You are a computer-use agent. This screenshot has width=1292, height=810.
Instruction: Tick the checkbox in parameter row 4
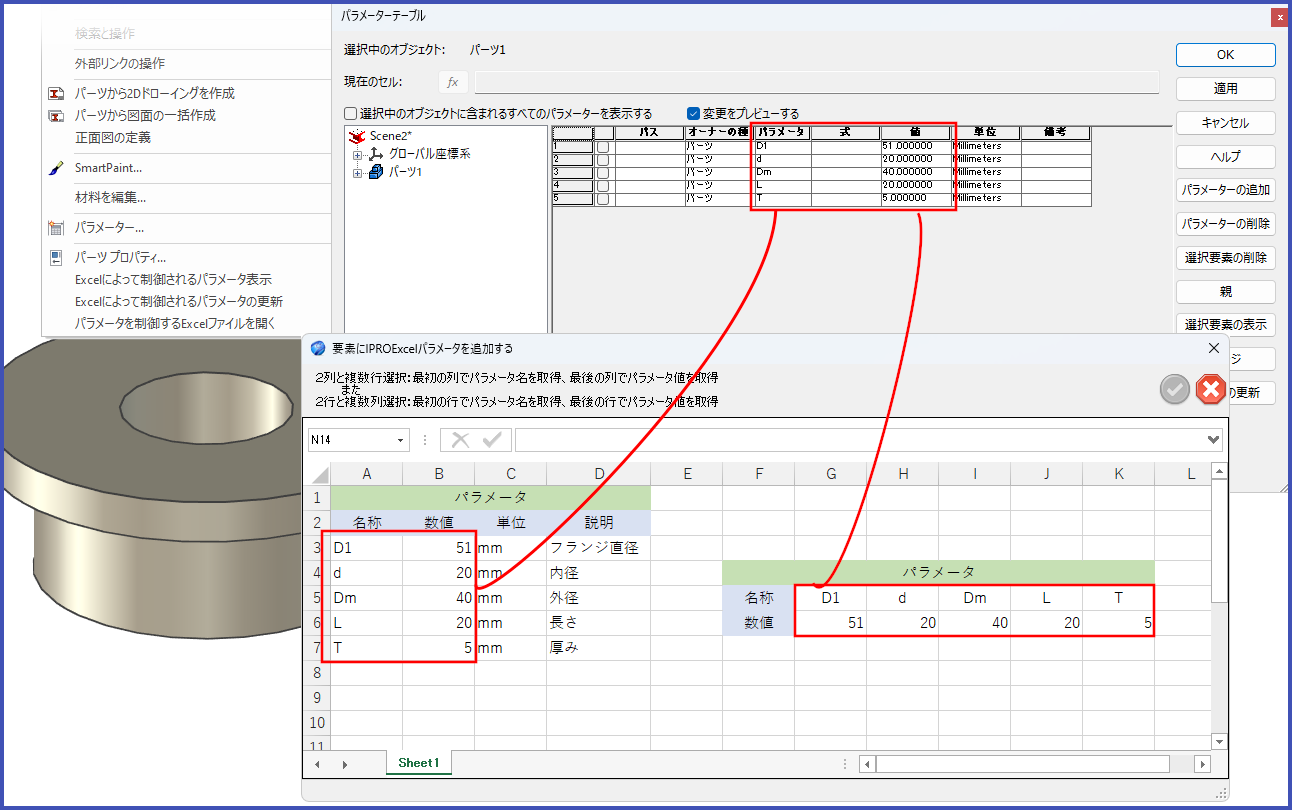[603, 185]
